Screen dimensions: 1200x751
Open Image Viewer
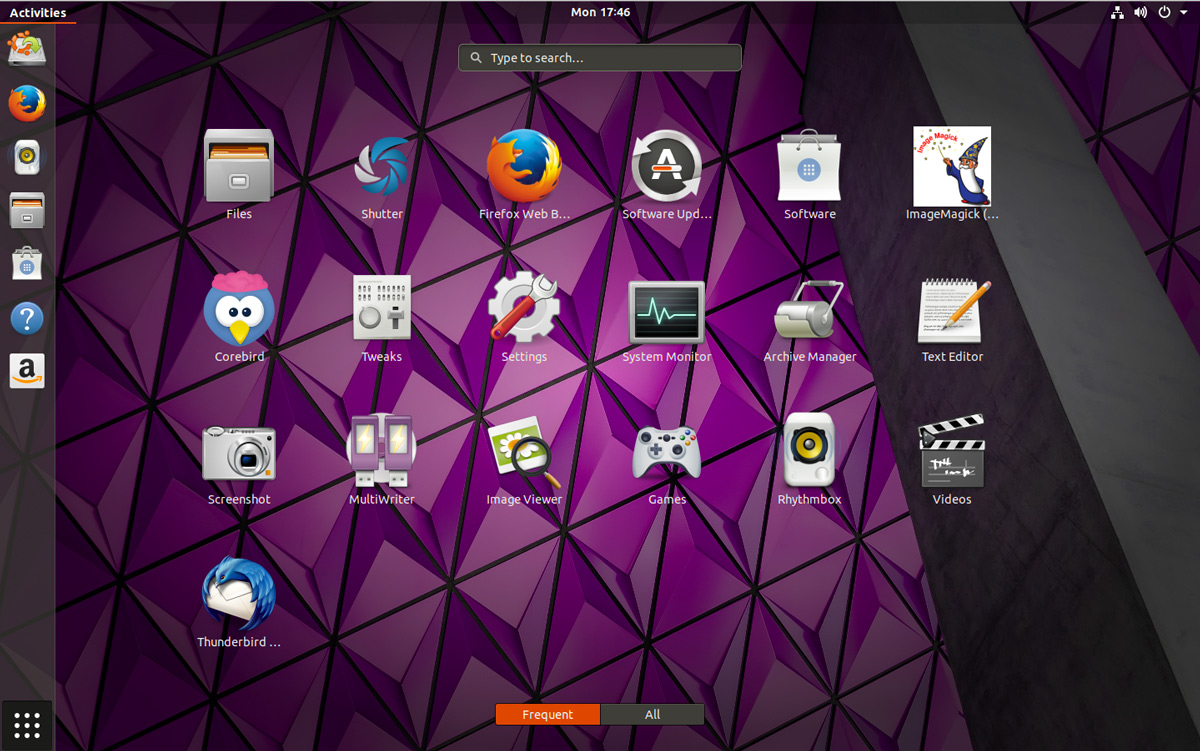(x=524, y=452)
